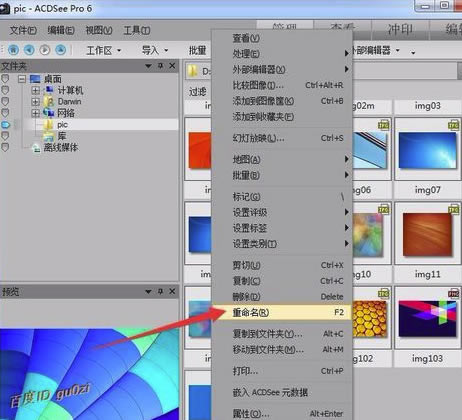The image size is (462, 420).
Task: Click the 库 library icon in tree
Action: point(49,136)
